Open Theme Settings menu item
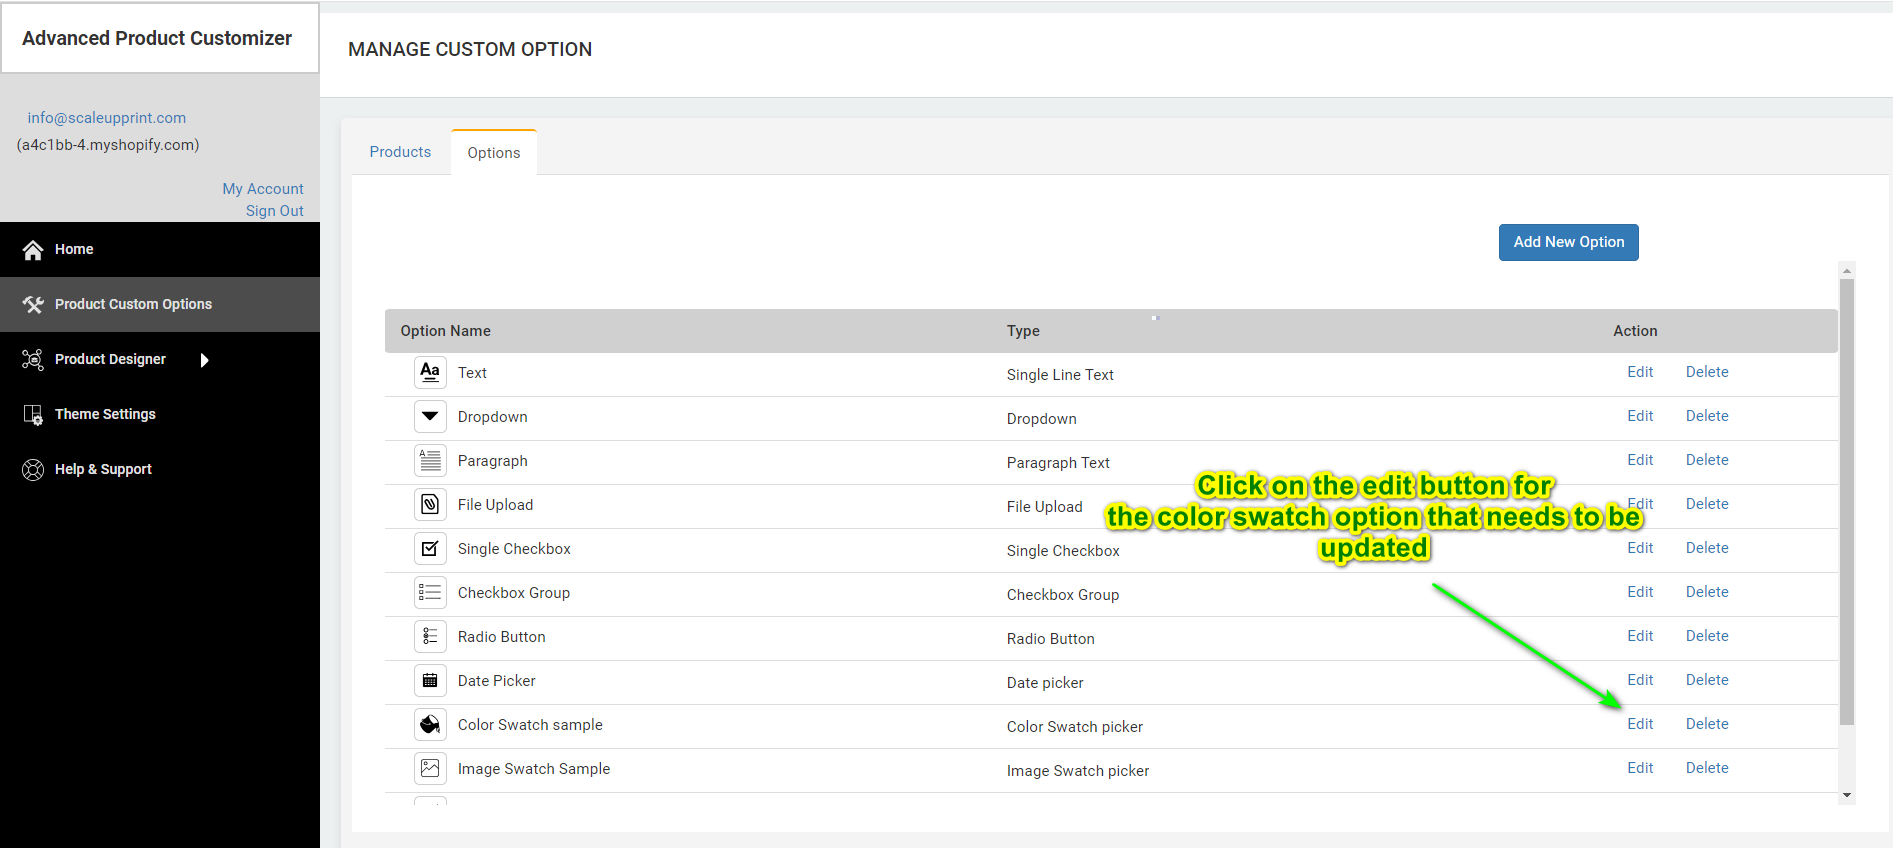The width and height of the screenshot is (1893, 848). [160, 414]
